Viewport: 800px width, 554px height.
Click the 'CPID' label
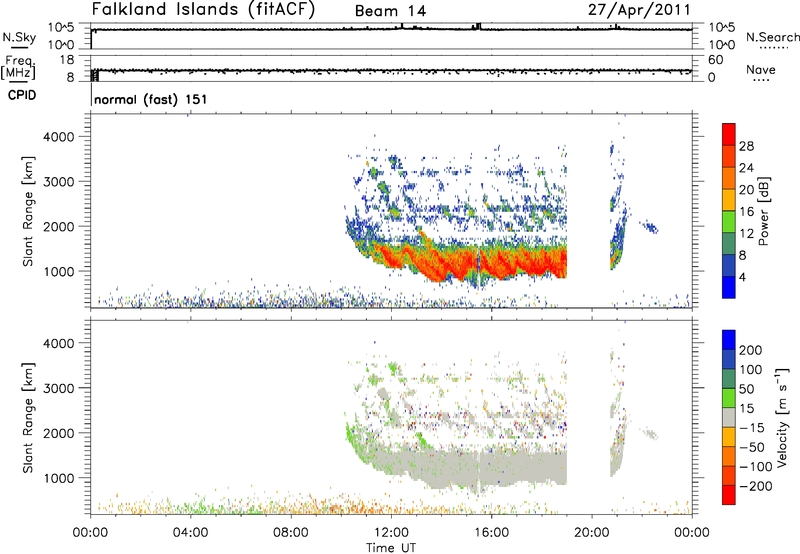22,95
